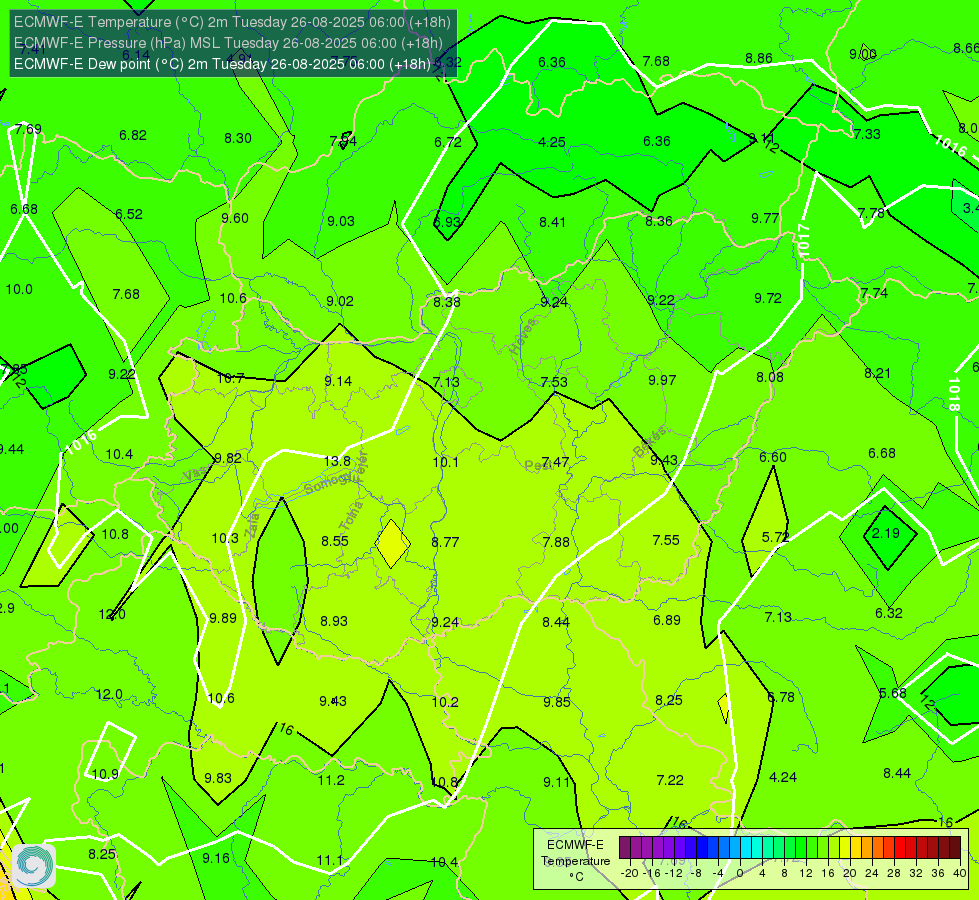Click the Heves county label
The height and width of the screenshot is (900, 979).
[523, 336]
